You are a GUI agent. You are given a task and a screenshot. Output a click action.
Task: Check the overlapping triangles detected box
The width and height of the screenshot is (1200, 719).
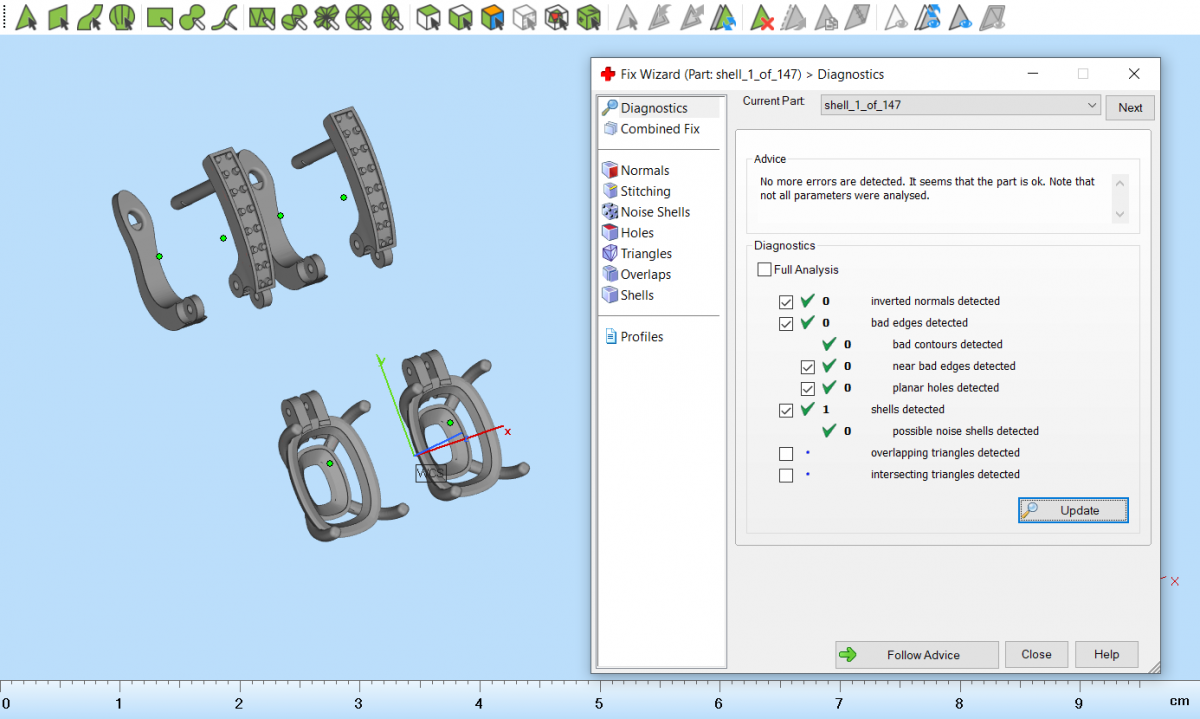pyautogui.click(x=786, y=454)
